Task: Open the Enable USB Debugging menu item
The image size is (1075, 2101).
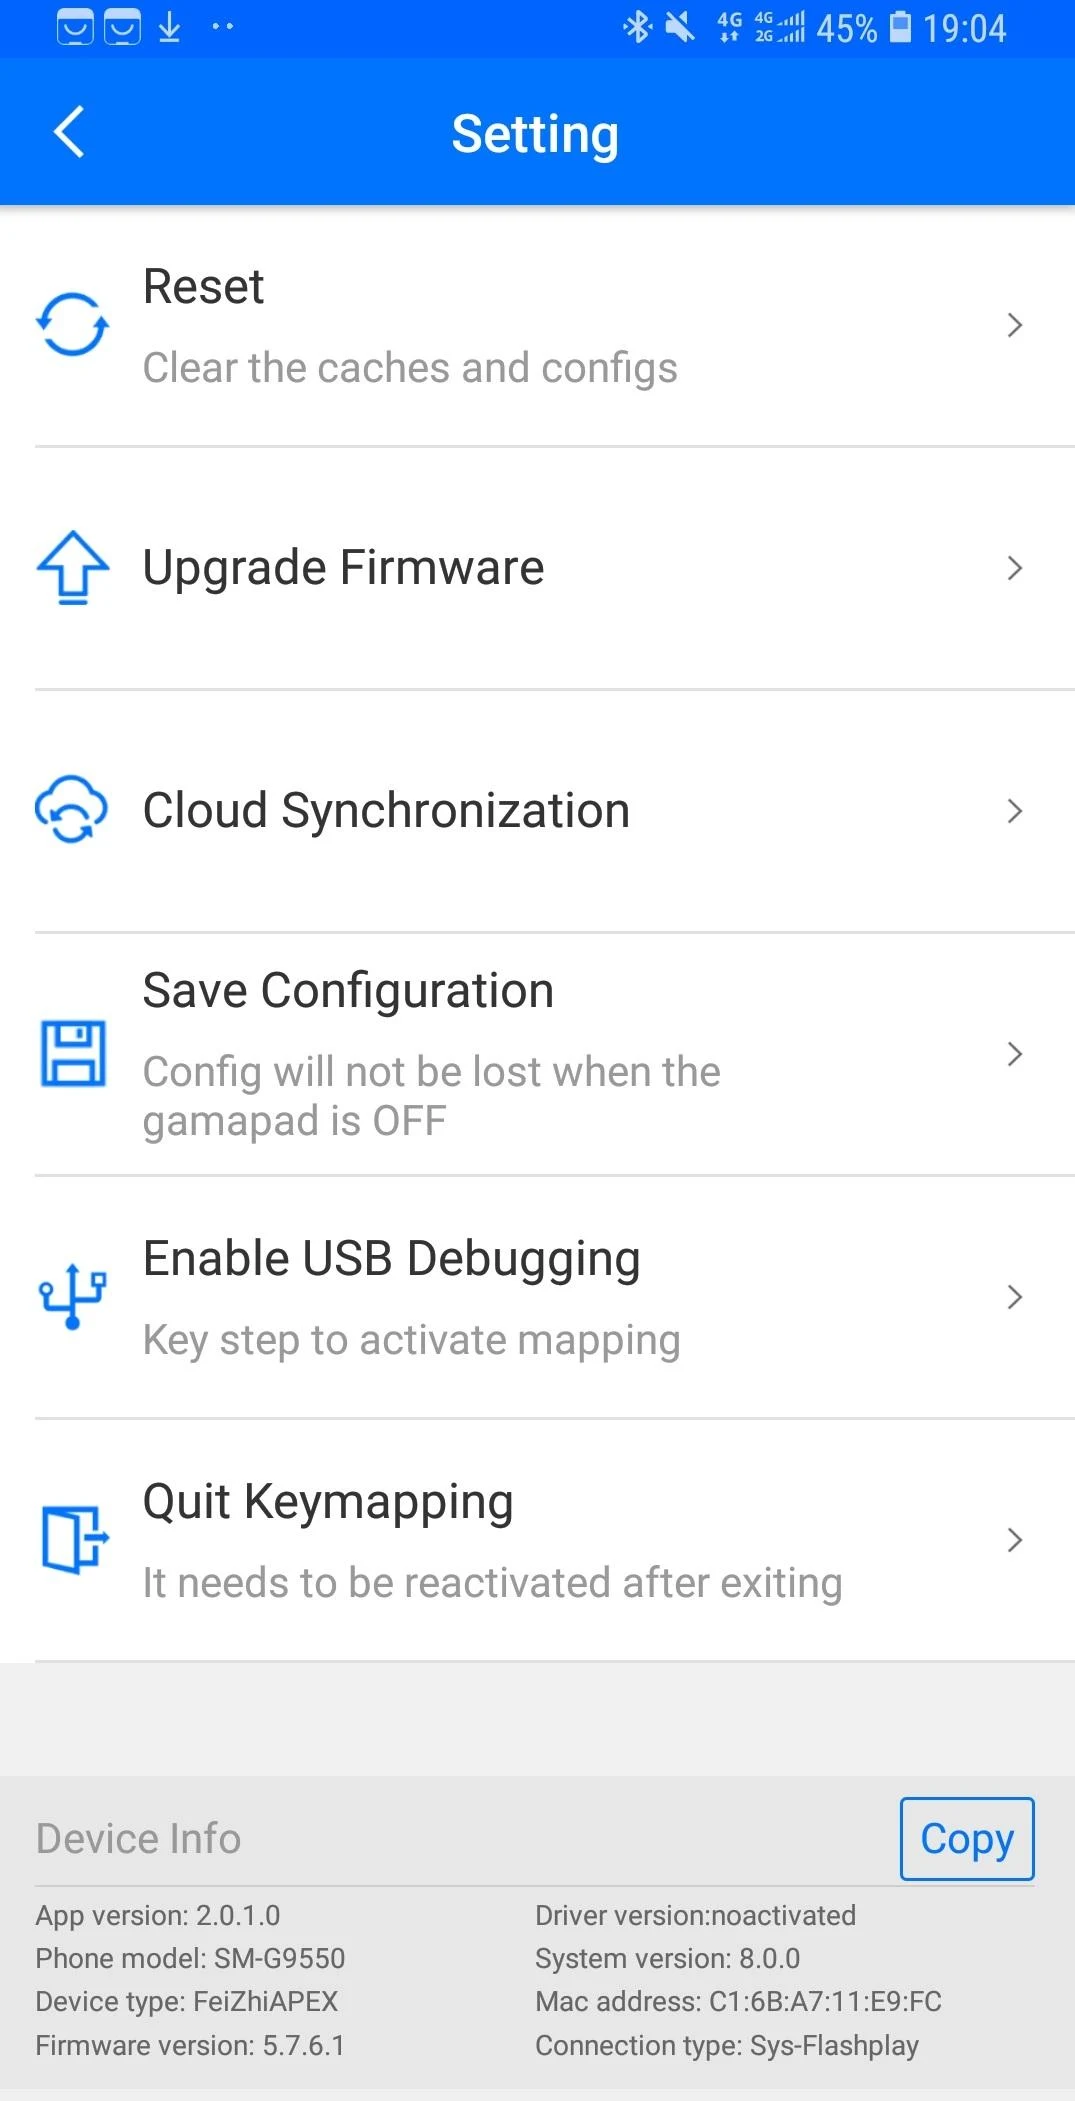Action: point(391,1259)
